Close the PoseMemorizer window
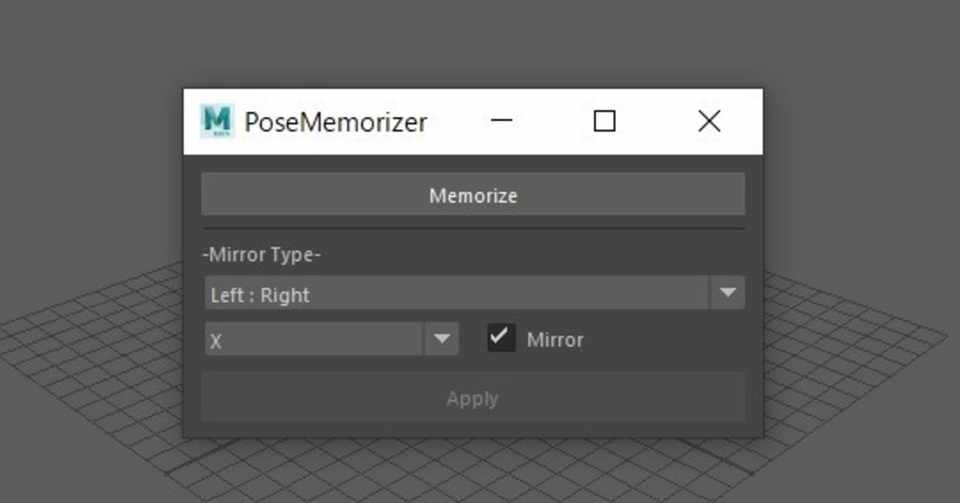 point(709,121)
